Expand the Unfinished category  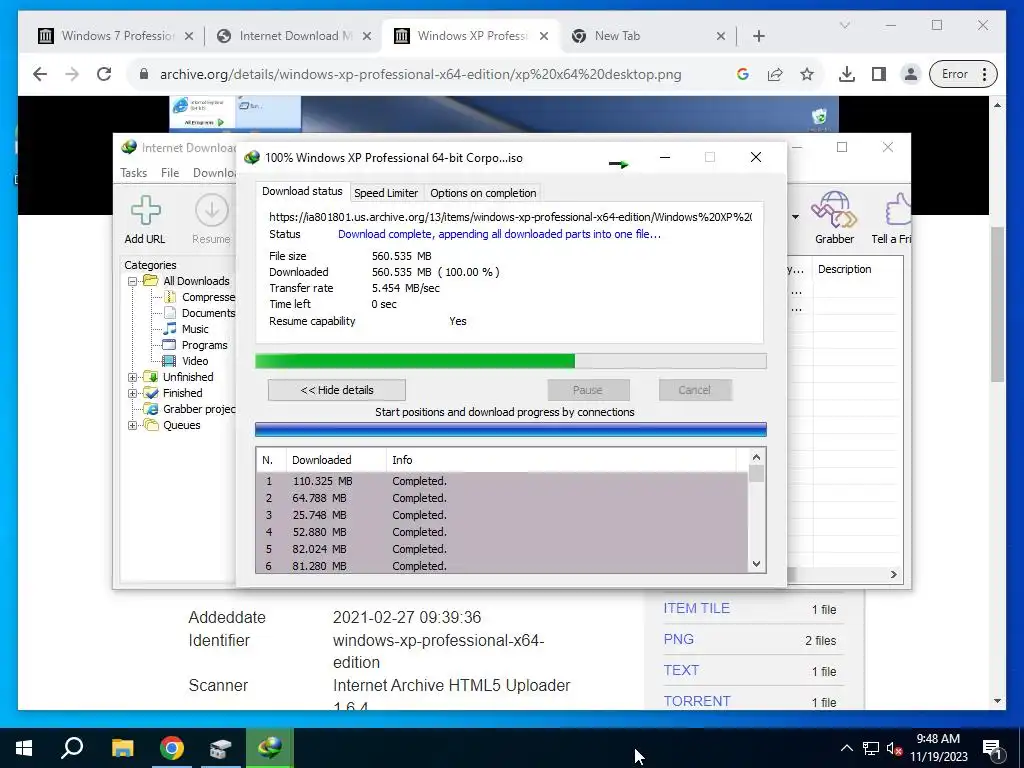(x=132, y=377)
